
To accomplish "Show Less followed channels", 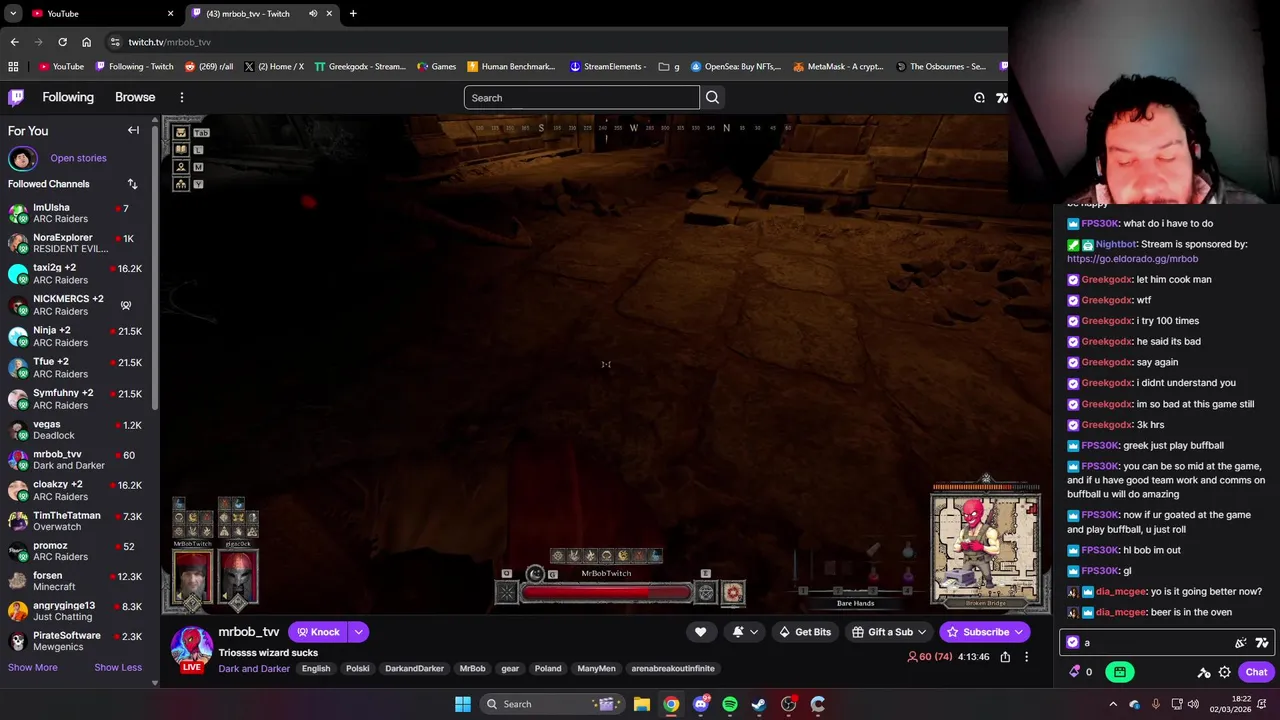I will tap(118, 667).
